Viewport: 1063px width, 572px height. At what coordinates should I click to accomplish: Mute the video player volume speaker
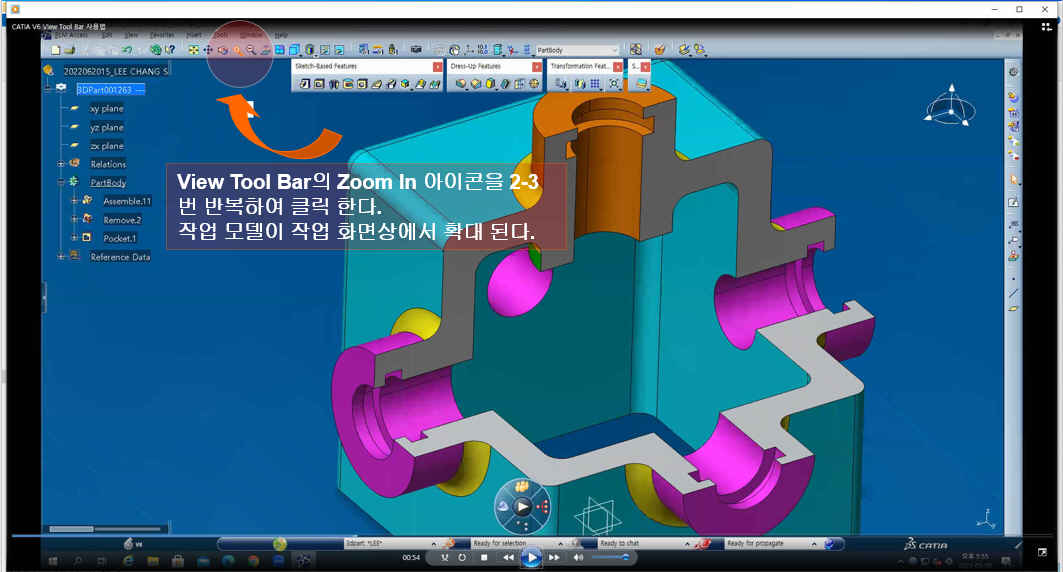[578, 557]
